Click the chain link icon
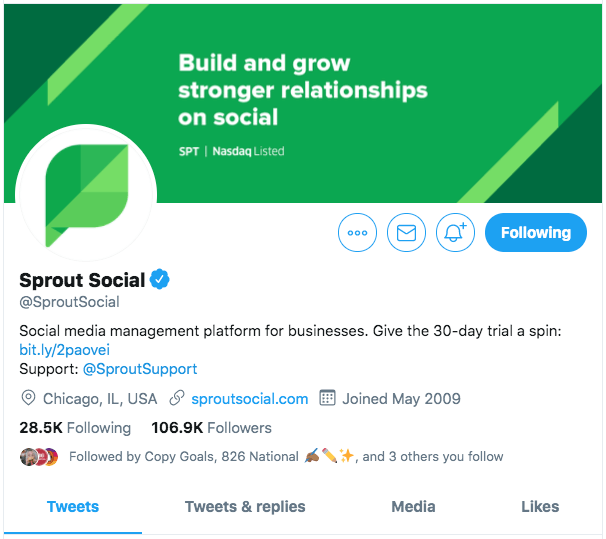This screenshot has height=539, width=606. pos(177,398)
